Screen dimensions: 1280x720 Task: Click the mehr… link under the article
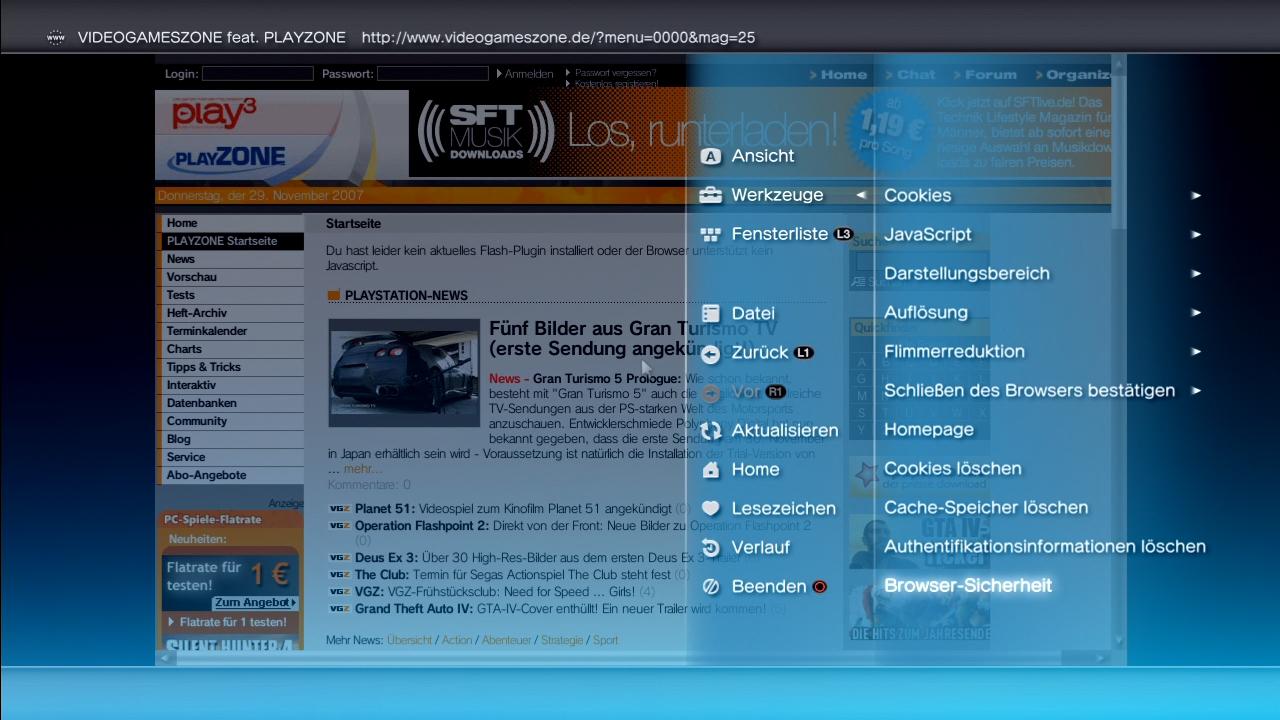362,469
